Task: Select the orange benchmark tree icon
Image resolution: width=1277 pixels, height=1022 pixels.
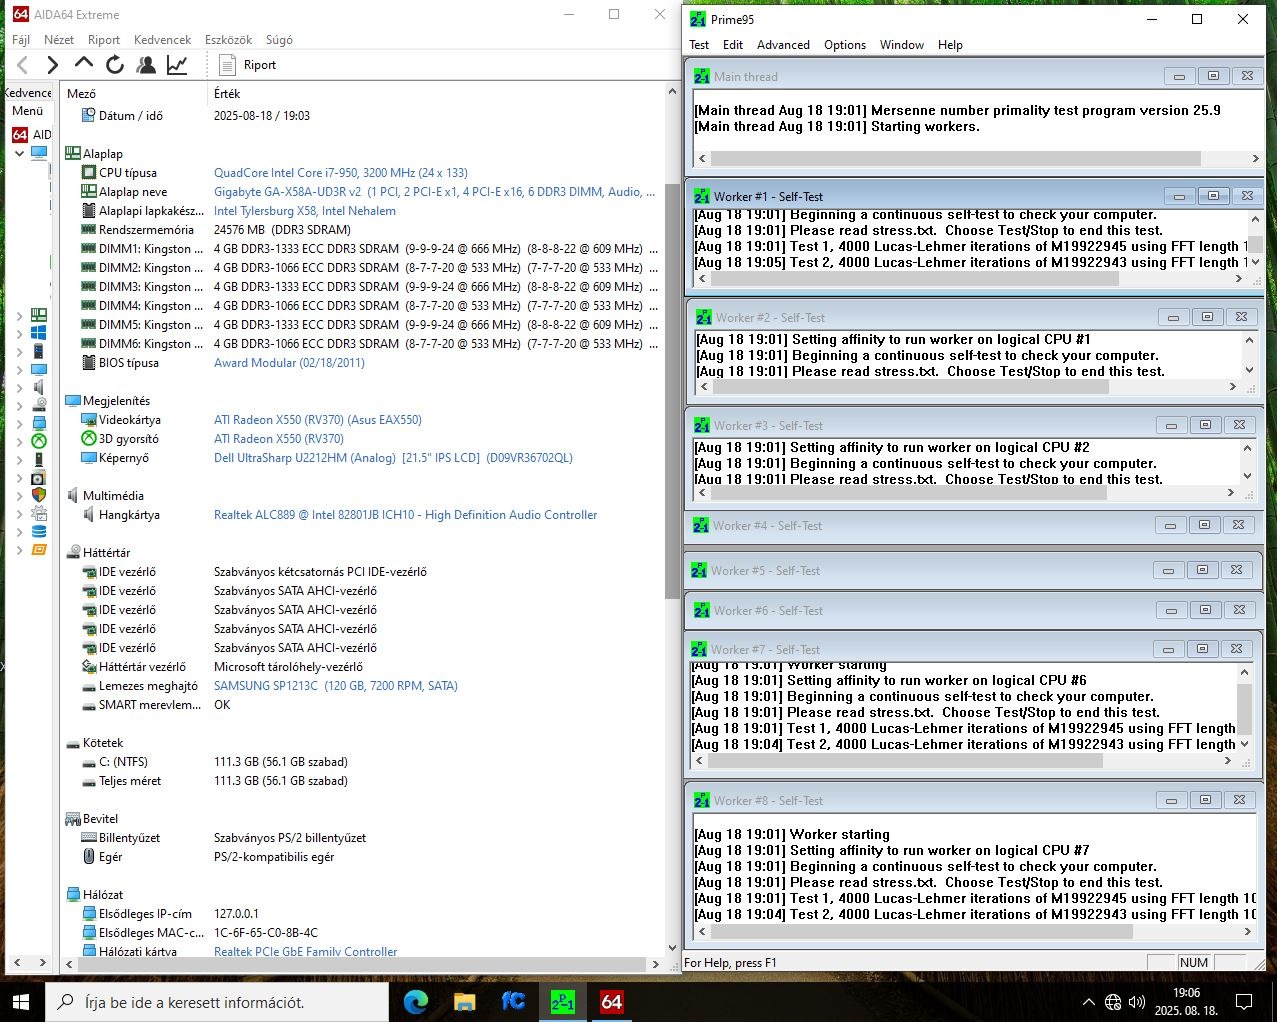Action: pos(39,549)
